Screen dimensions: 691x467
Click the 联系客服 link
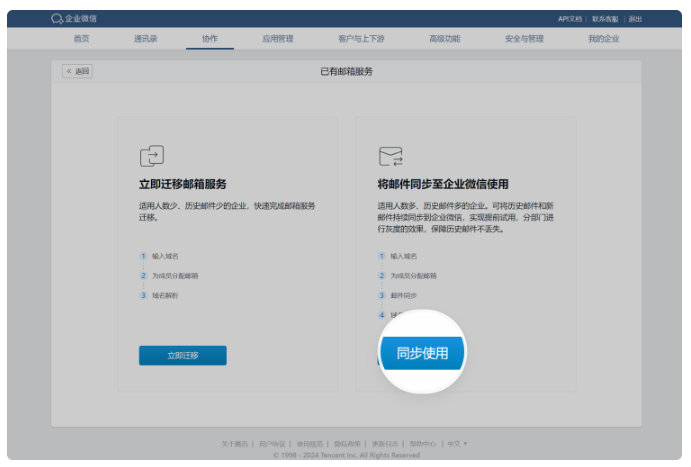point(606,19)
